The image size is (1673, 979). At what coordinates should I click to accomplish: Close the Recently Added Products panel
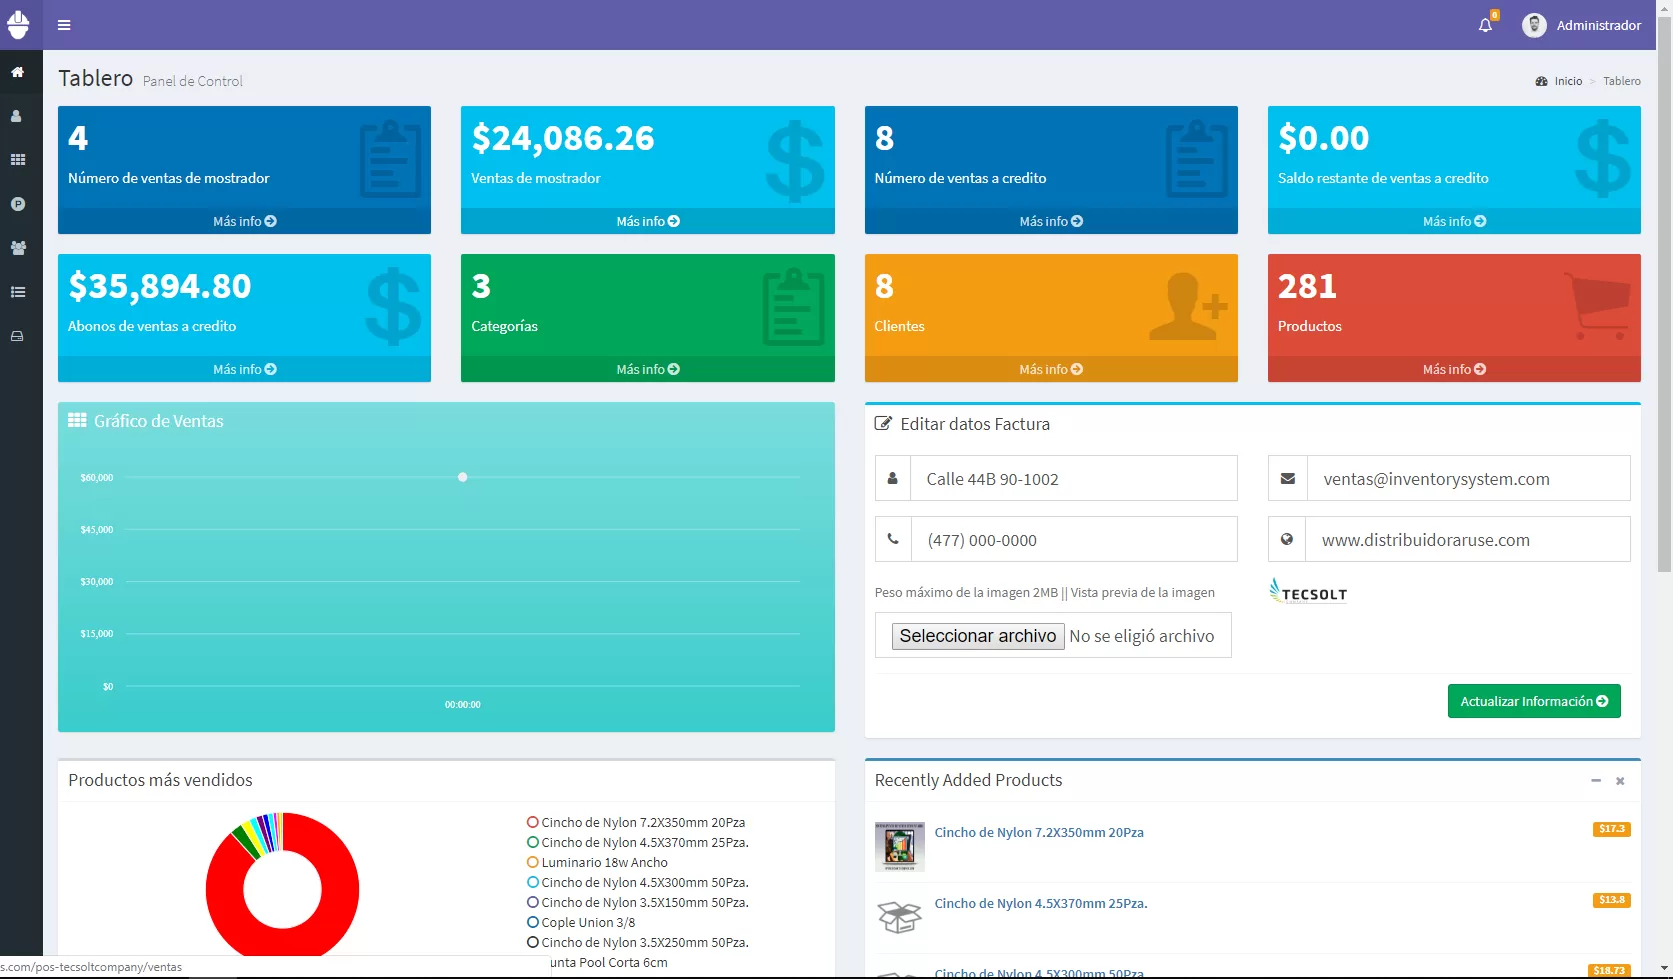(x=1620, y=781)
